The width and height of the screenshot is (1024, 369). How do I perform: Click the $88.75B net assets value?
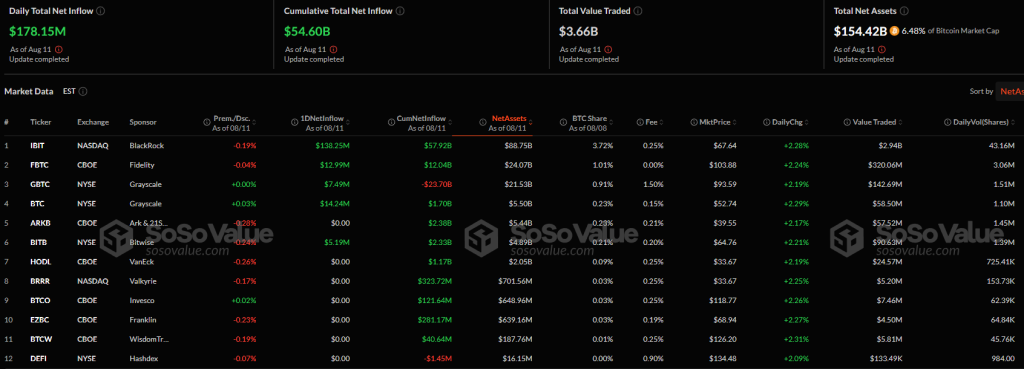point(520,146)
